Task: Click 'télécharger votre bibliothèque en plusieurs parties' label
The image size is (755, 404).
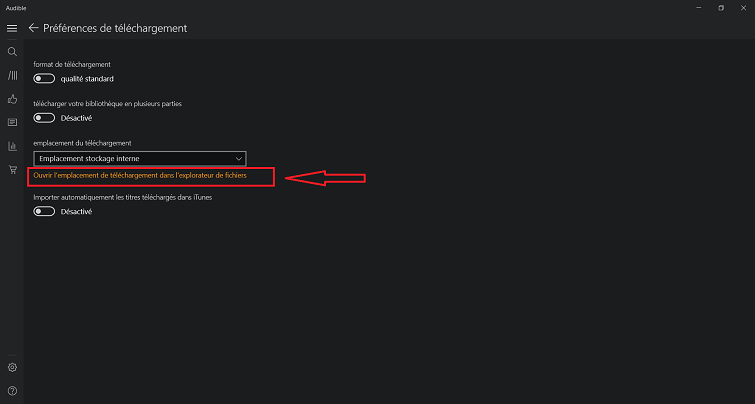Action: click(107, 104)
